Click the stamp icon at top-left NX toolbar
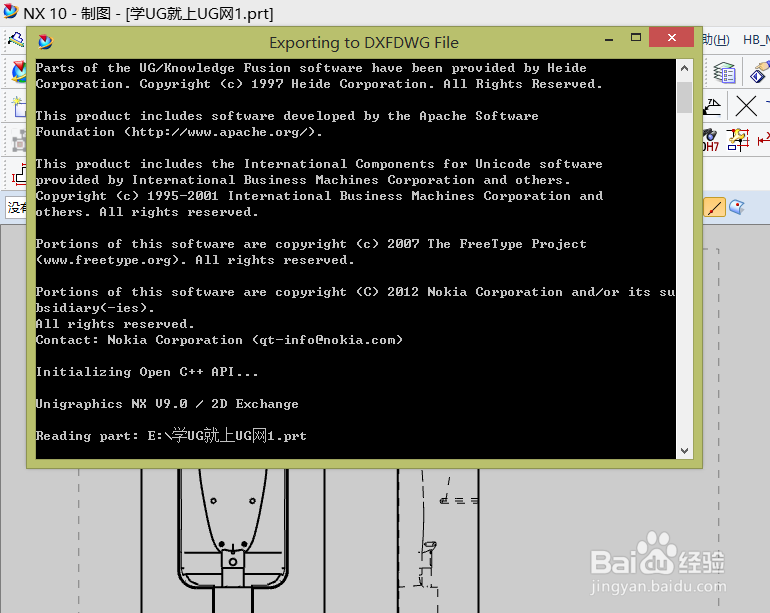This screenshot has width=770, height=613. pos(15,40)
